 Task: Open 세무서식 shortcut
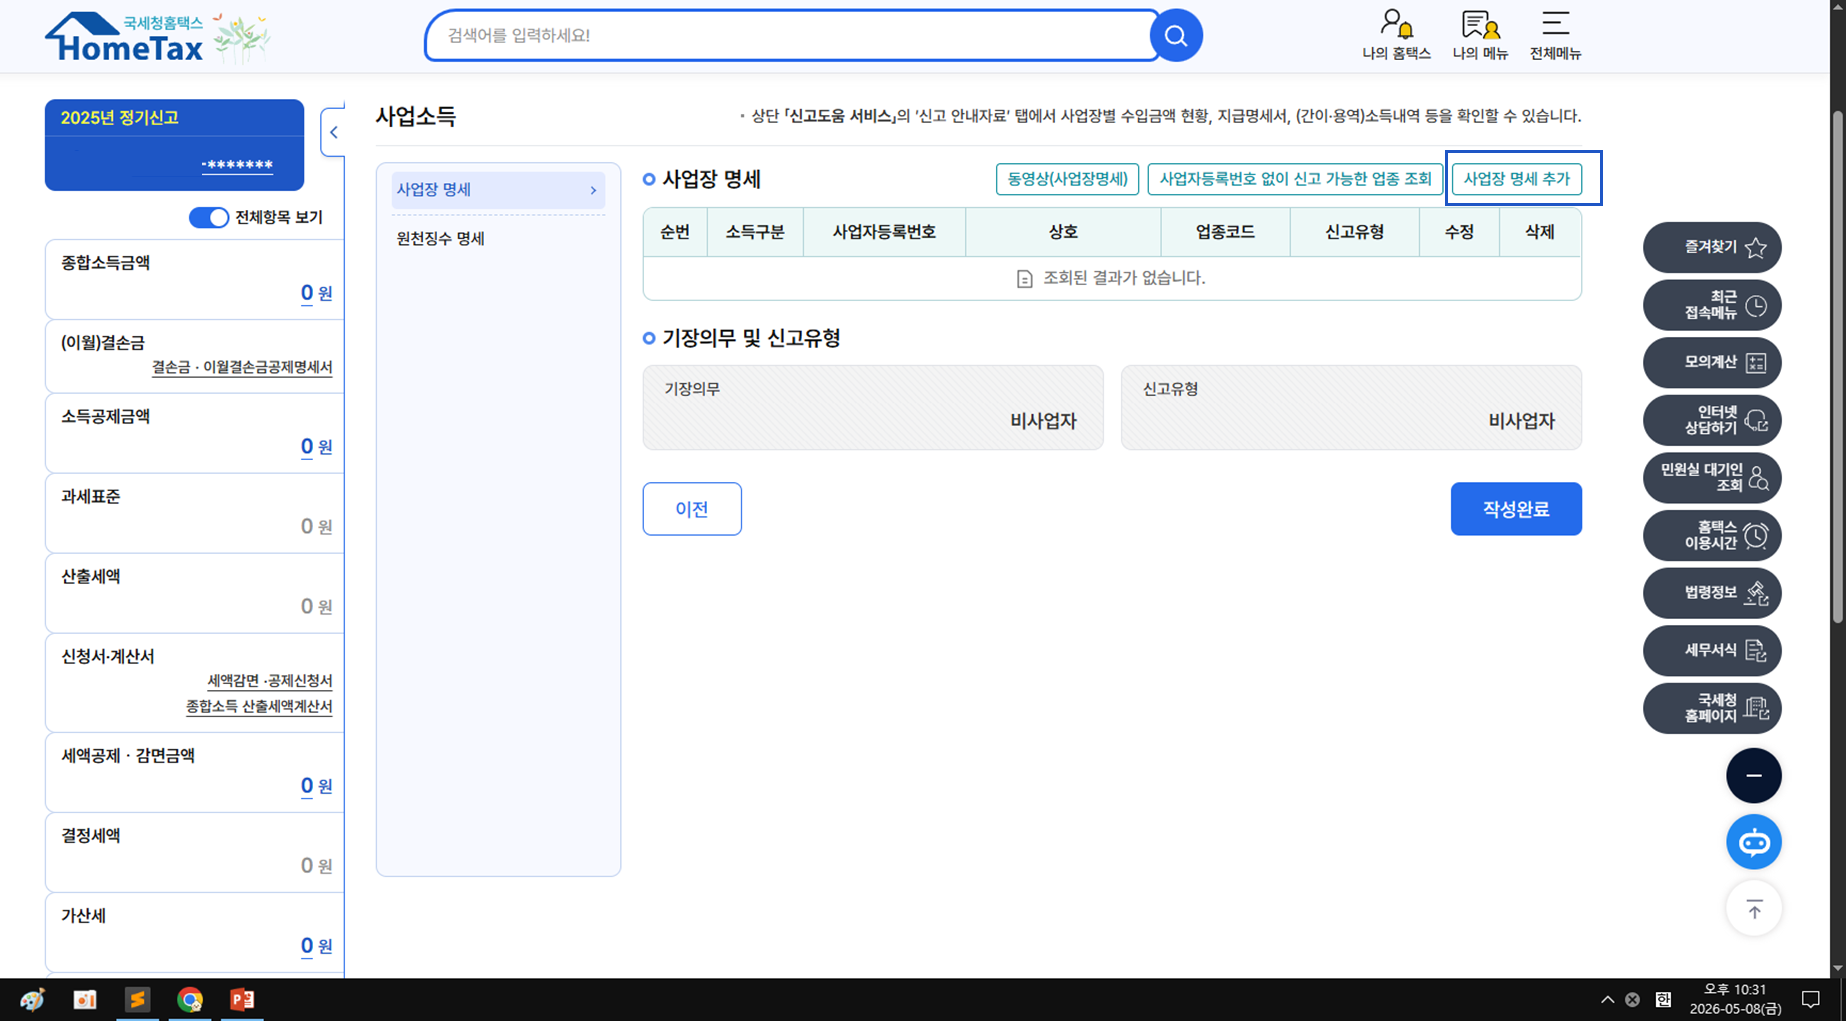[1712, 651]
